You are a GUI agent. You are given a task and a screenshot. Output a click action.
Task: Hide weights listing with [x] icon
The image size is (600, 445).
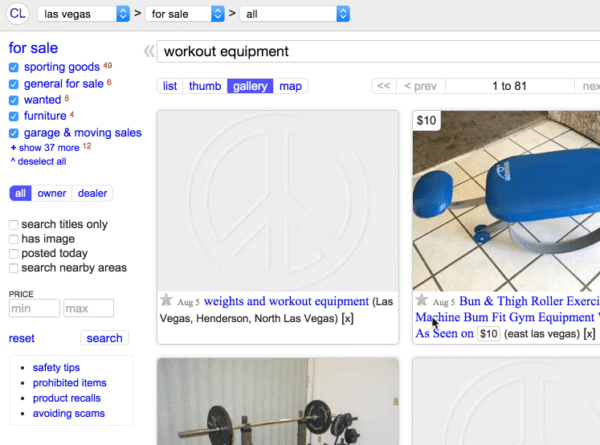click(347, 318)
